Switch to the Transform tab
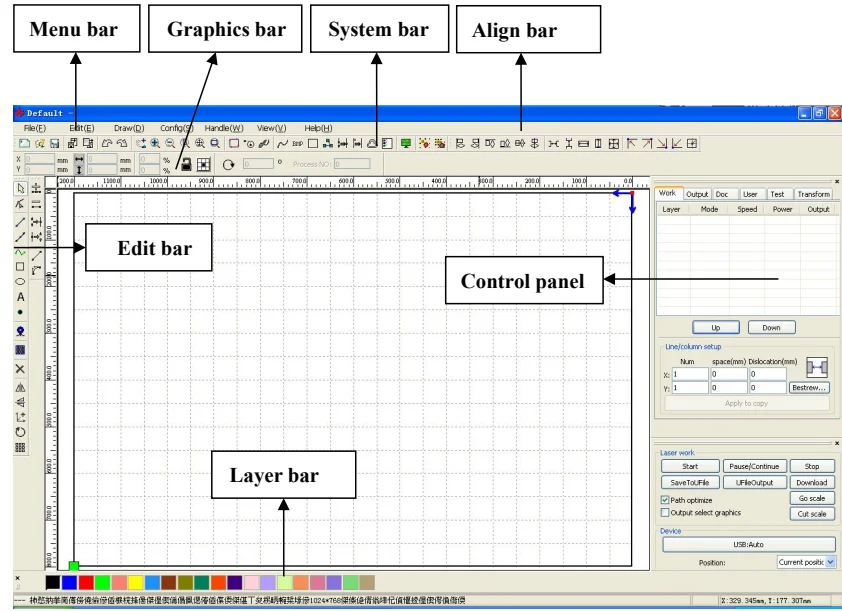This screenshot has height=611, width=842. pos(814,194)
